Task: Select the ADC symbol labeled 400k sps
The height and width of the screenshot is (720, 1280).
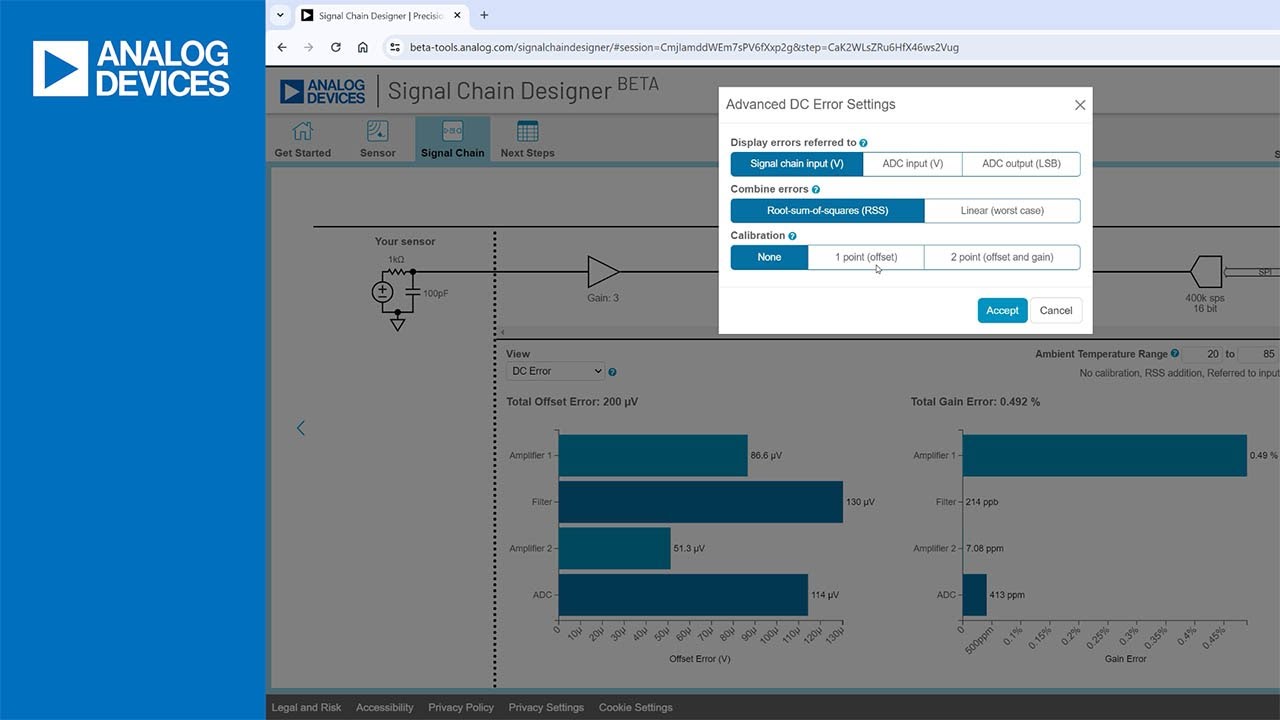Action: tap(1205, 271)
